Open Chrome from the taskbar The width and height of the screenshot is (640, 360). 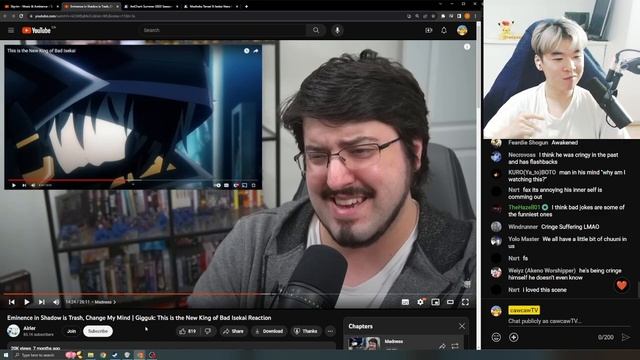click(103, 355)
